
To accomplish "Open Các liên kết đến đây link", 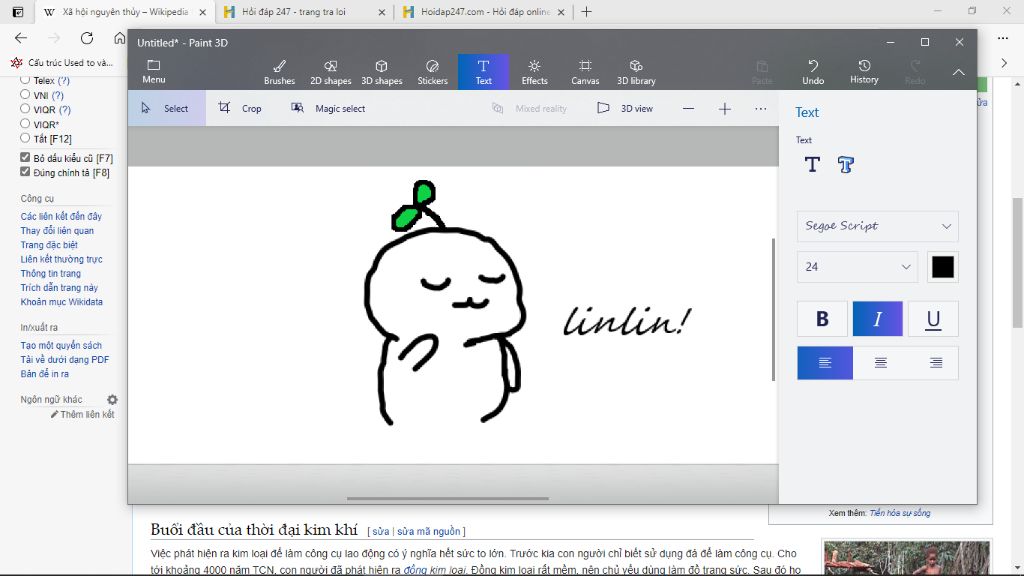I will coord(61,216).
